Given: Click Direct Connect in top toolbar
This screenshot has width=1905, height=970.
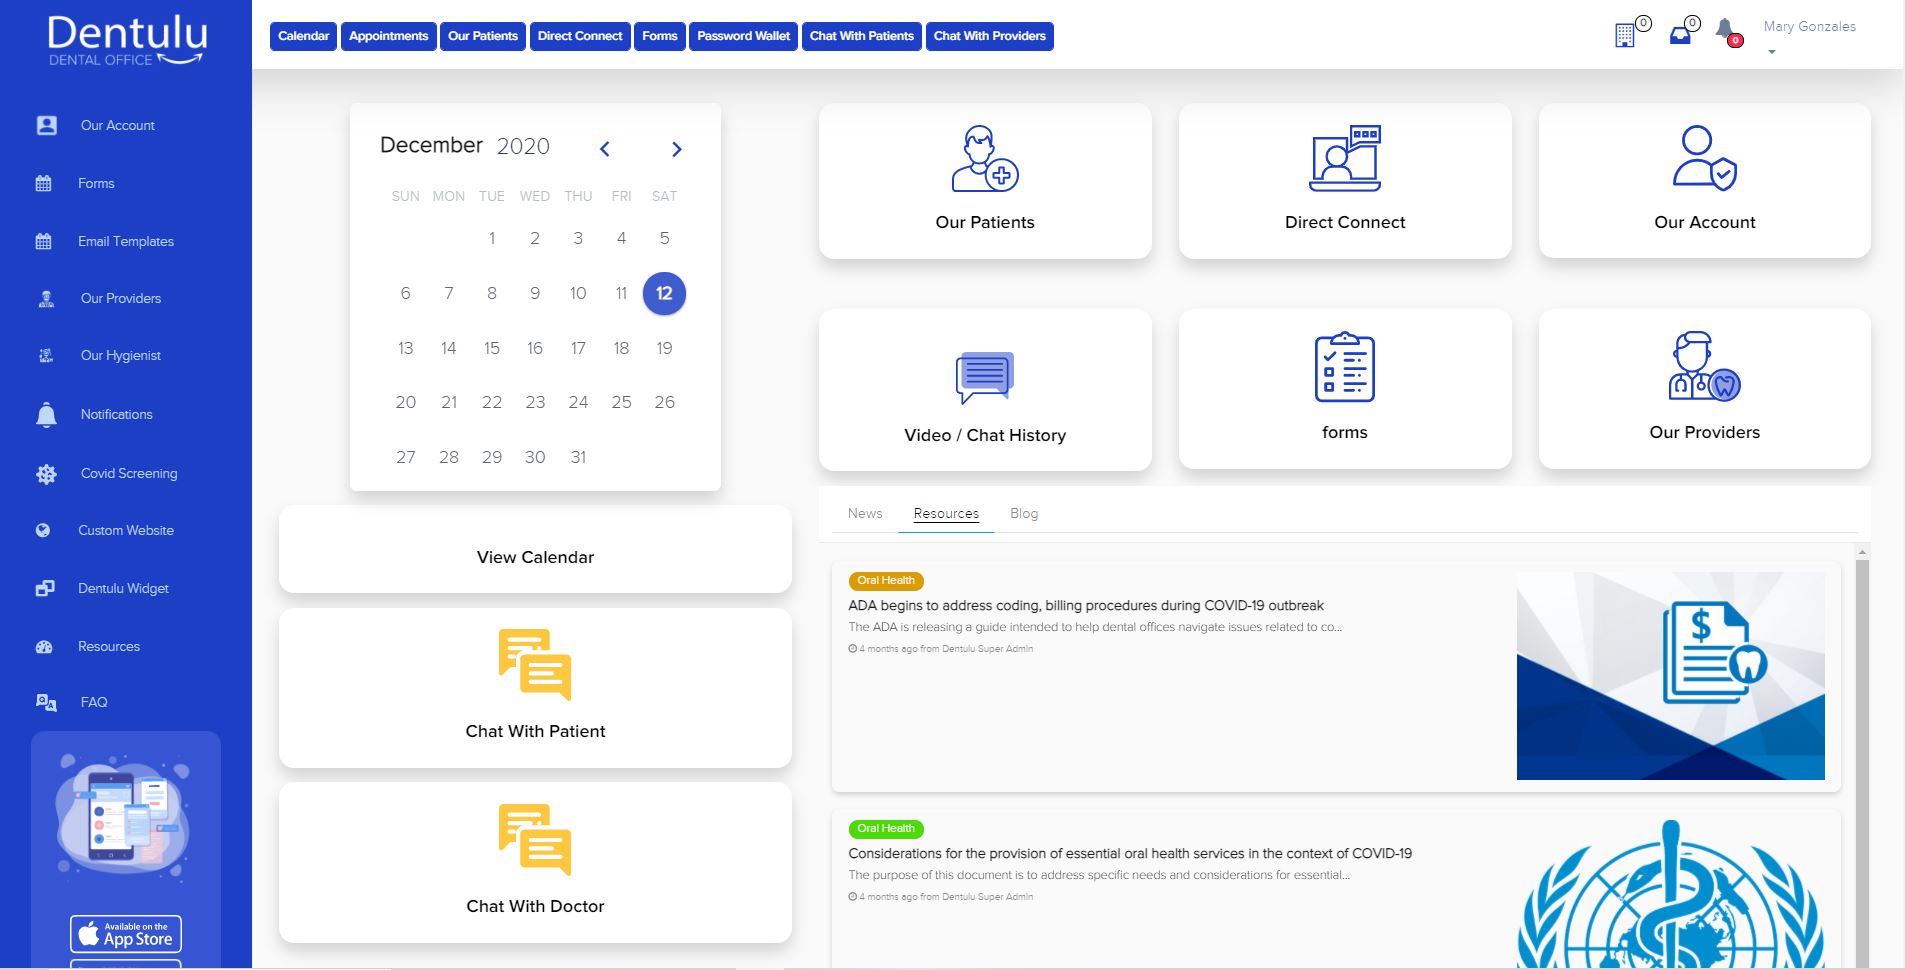Looking at the screenshot, I should coord(580,36).
